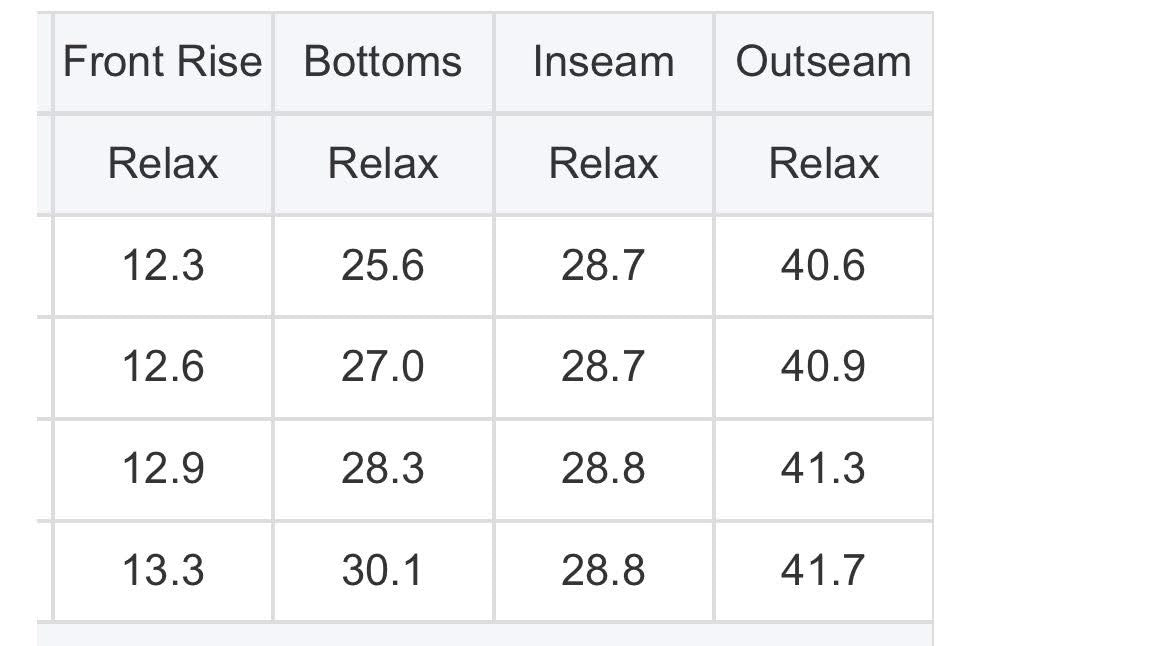Select the 40.9 Outseam value
1170x646 pixels.
click(823, 367)
